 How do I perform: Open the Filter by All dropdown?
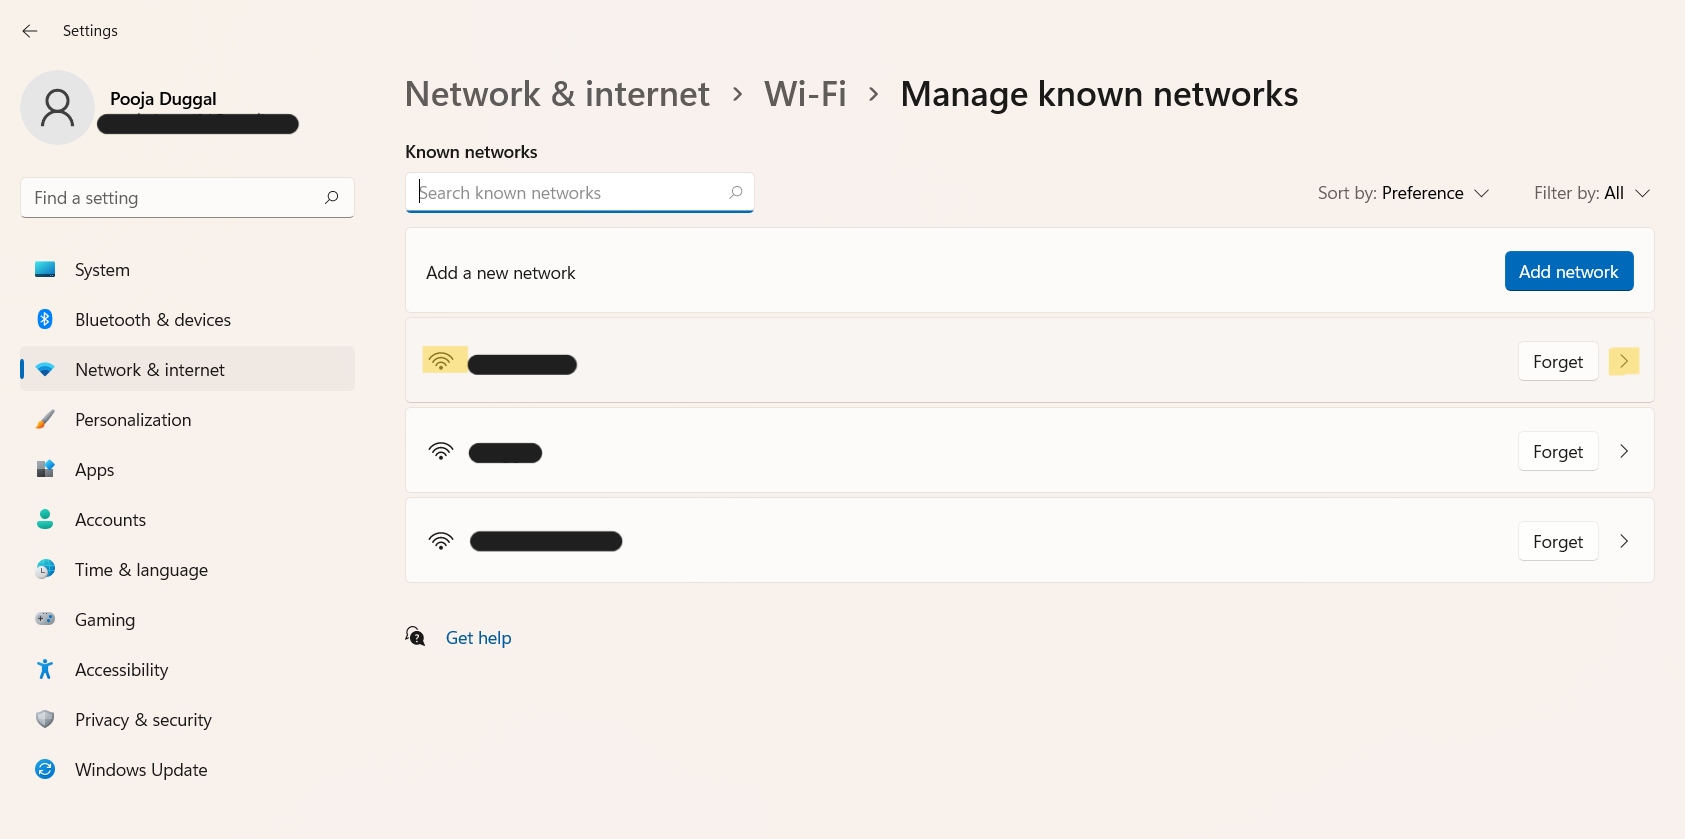tap(1591, 193)
